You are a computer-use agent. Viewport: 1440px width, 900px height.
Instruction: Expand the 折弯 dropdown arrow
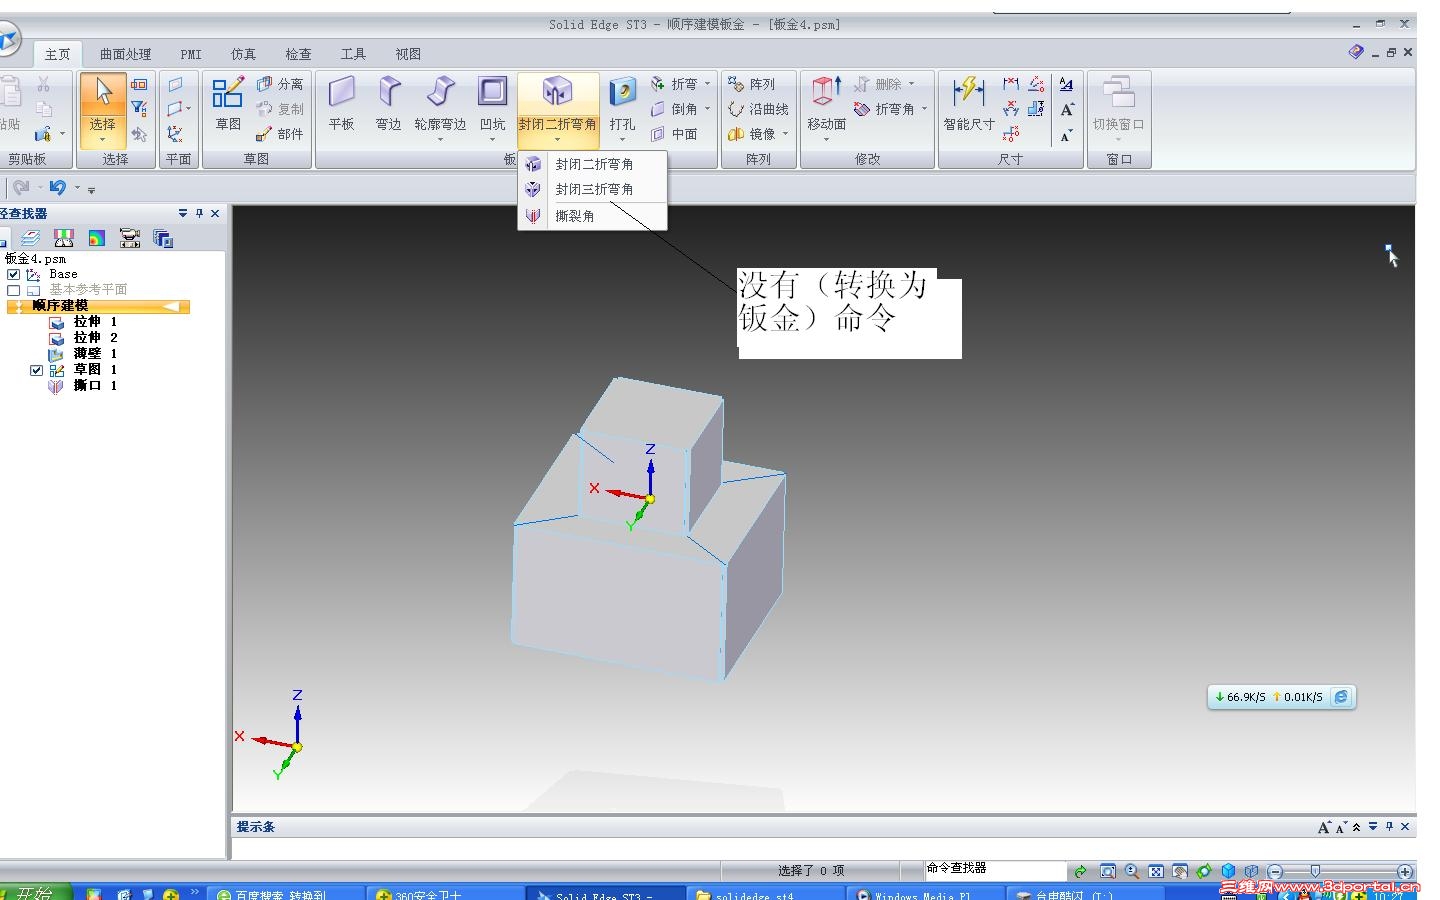(x=707, y=84)
